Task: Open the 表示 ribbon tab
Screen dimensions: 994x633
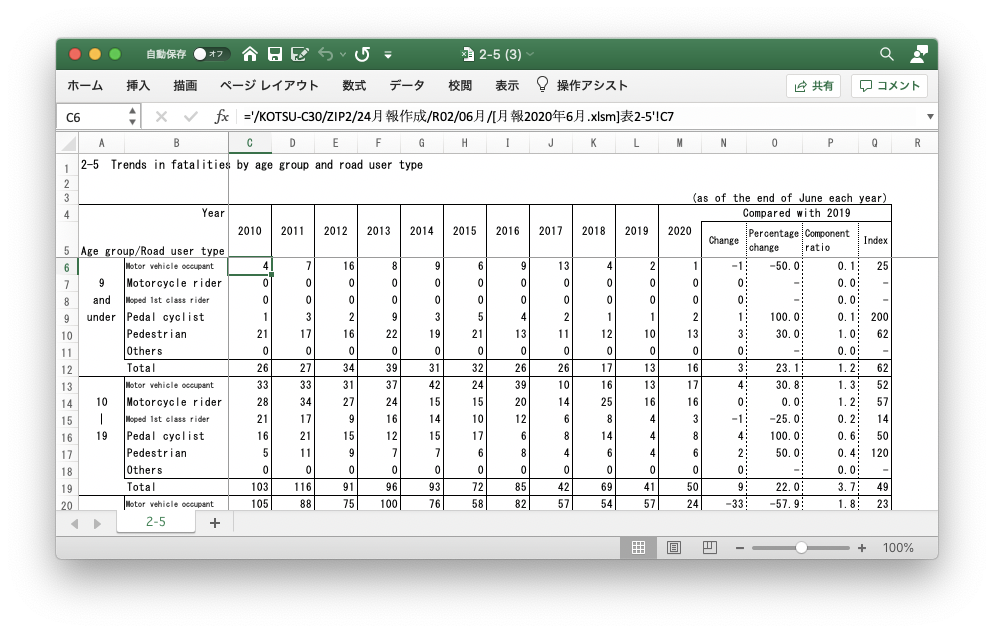Action: tap(507, 86)
